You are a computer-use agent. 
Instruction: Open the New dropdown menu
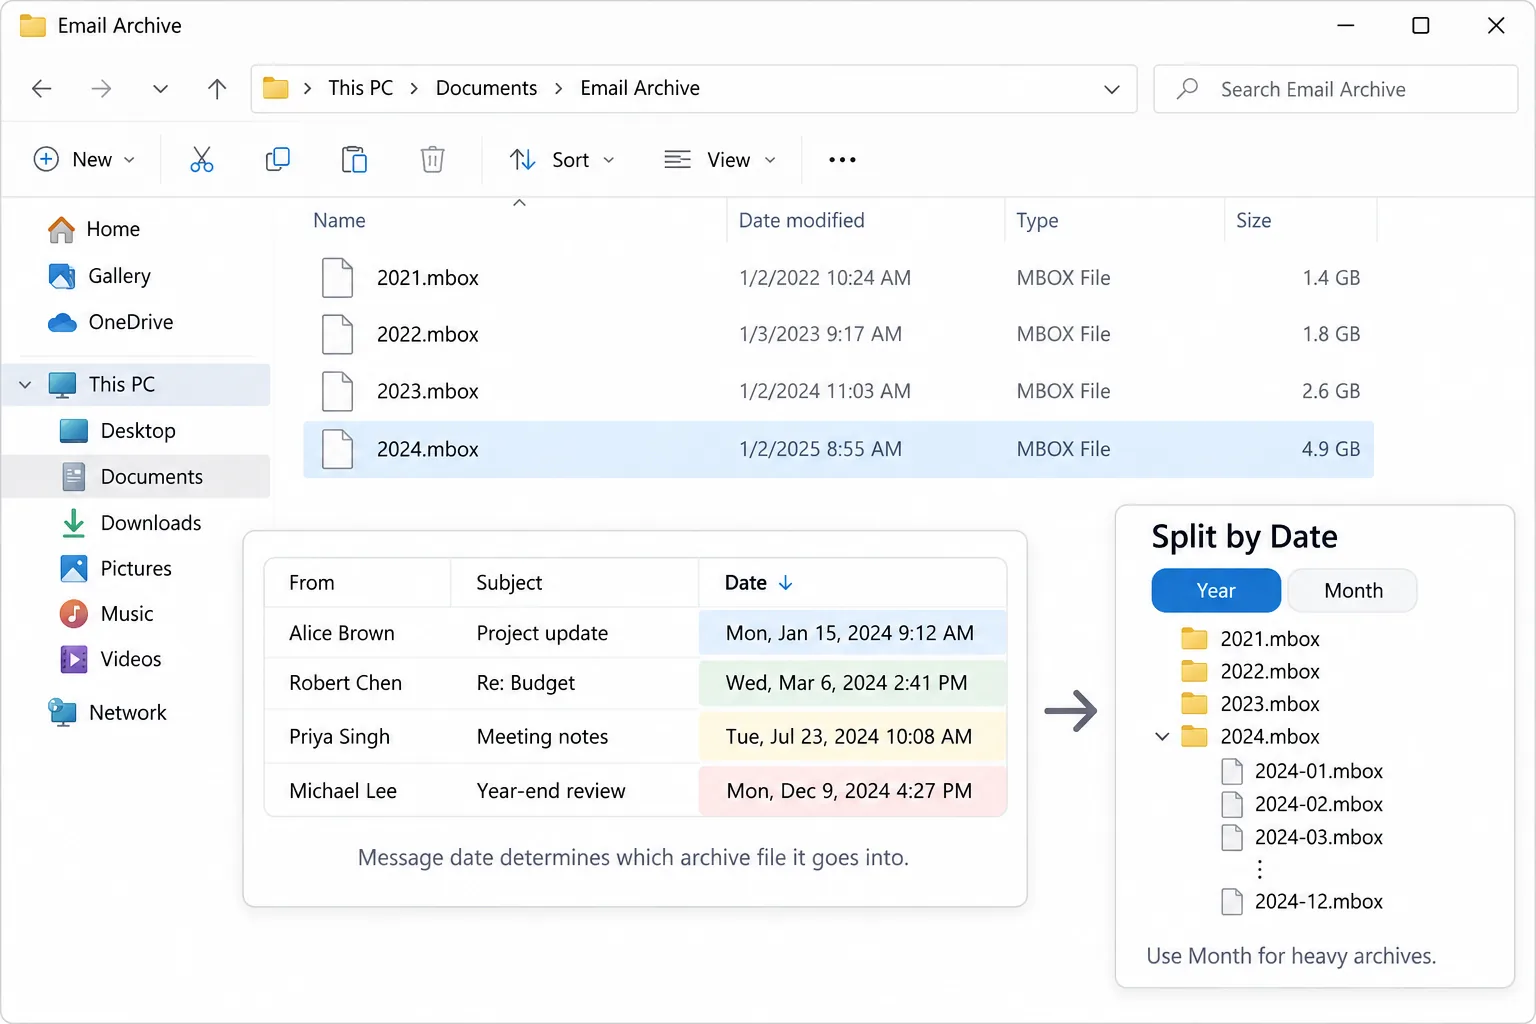(x=85, y=160)
